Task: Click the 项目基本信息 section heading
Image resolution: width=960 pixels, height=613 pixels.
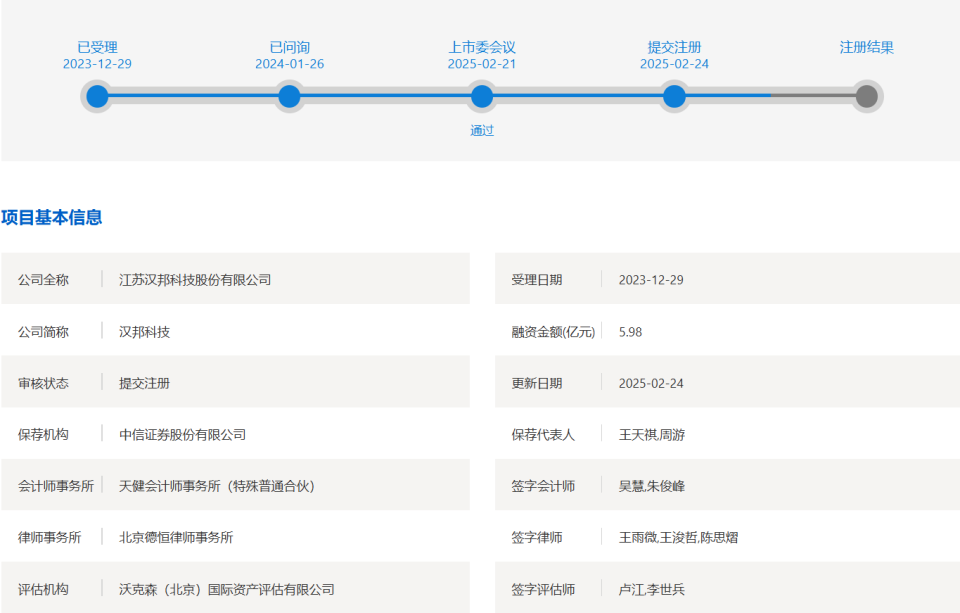Action: click(51, 217)
